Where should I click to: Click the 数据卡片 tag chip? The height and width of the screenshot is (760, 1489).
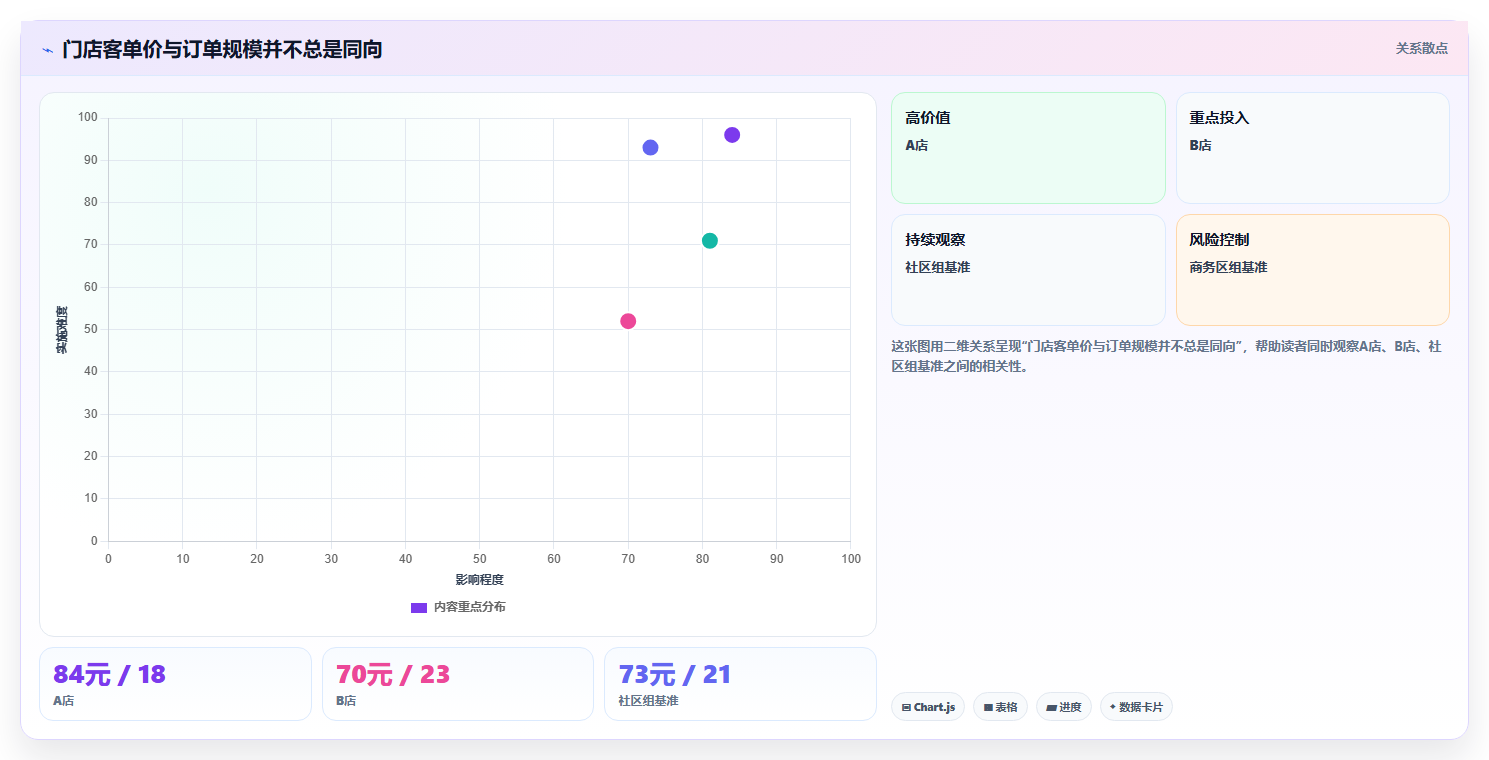[x=1136, y=707]
